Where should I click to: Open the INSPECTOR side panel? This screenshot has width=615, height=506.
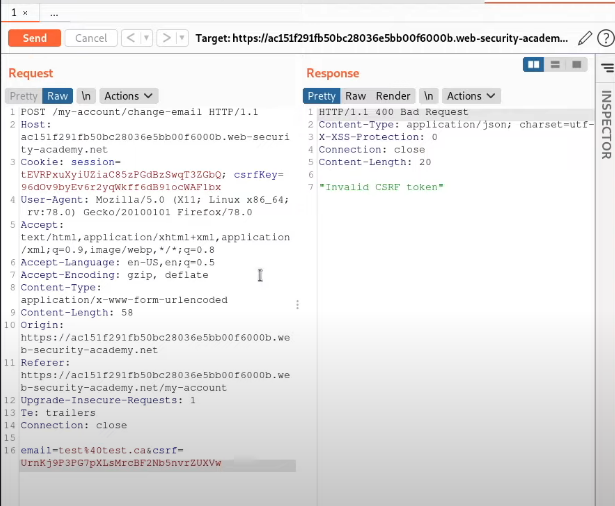606,125
